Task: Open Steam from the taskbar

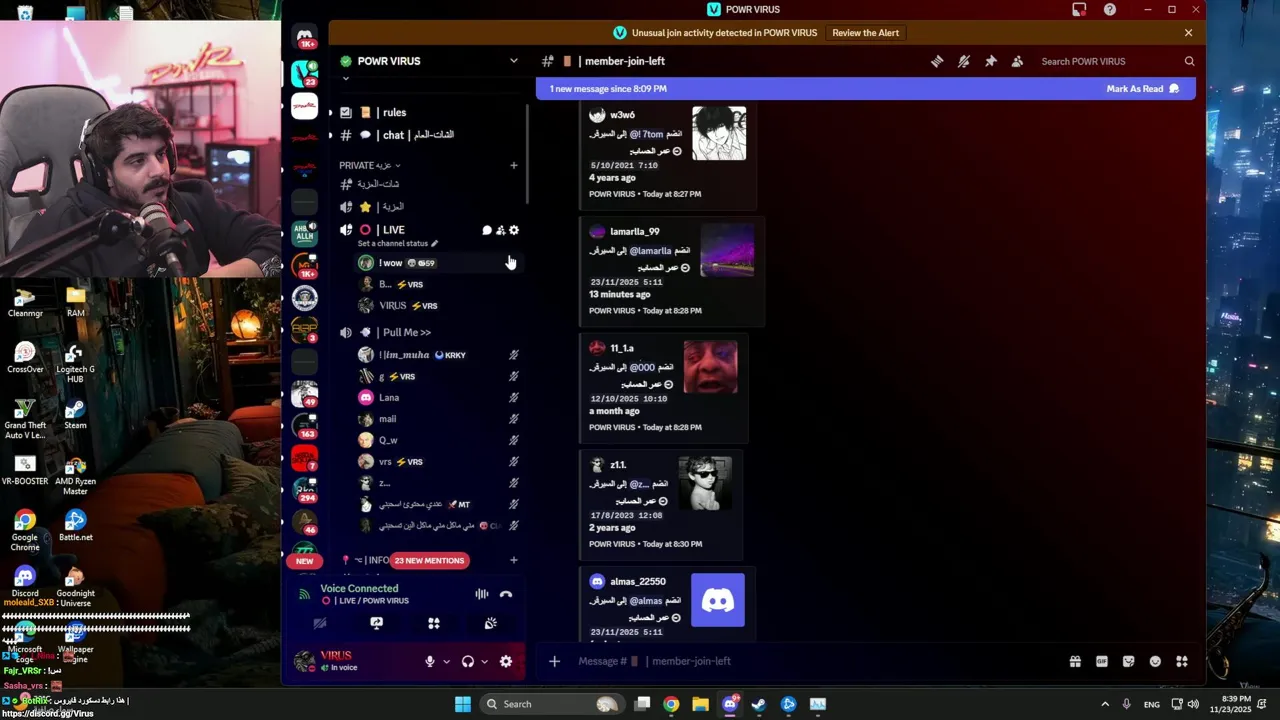Action: point(759,704)
